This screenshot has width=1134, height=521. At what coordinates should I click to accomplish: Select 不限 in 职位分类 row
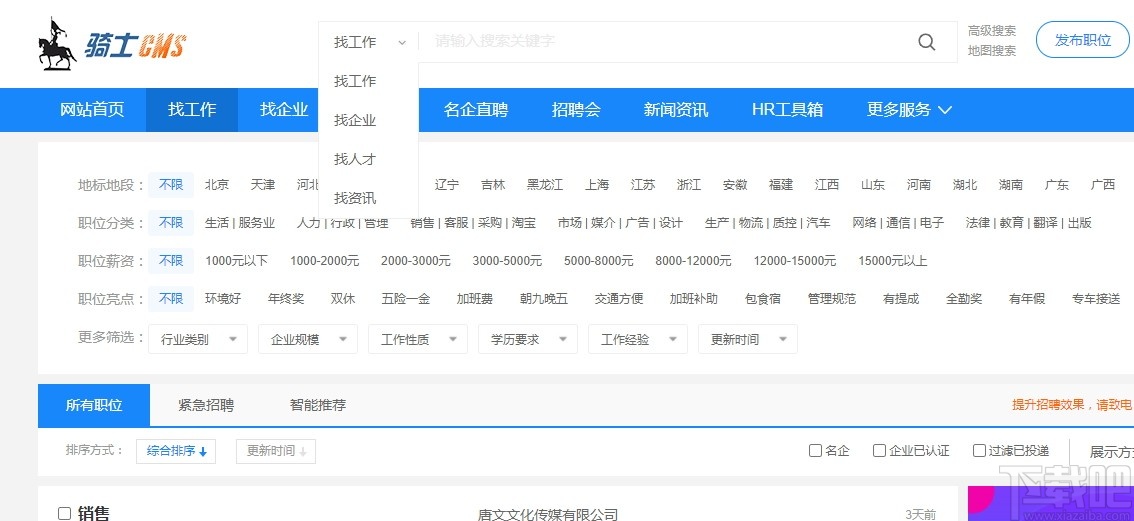tap(171, 223)
